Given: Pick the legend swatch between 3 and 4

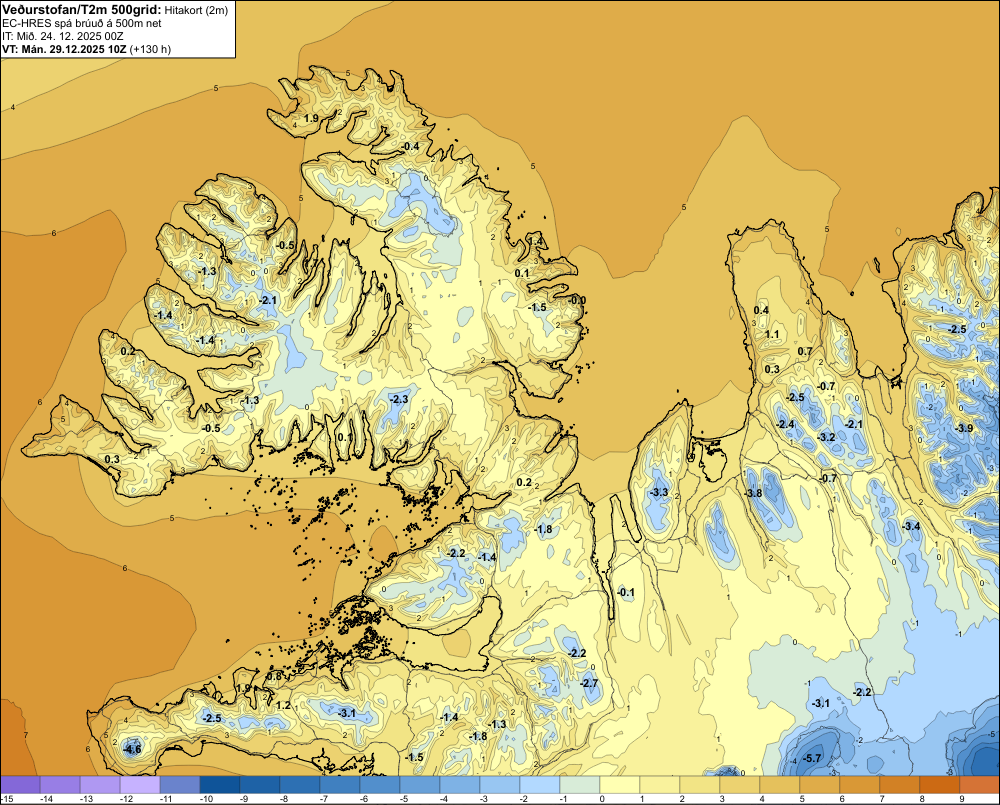Looking at the screenshot, I should click(740, 784).
